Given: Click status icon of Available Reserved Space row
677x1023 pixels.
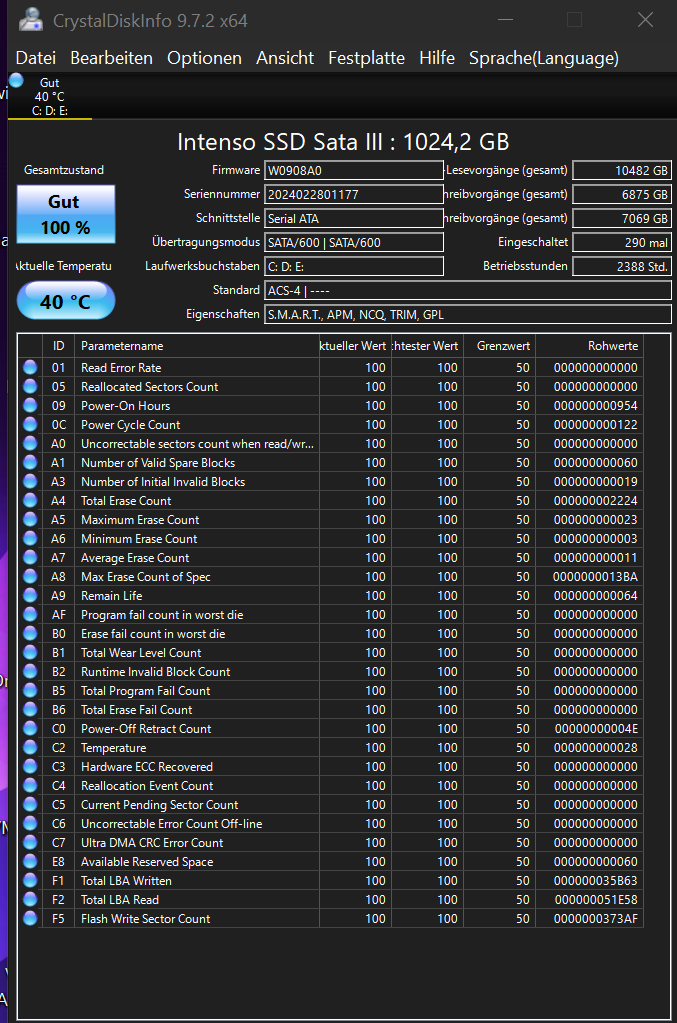Looking at the screenshot, I should (x=30, y=861).
